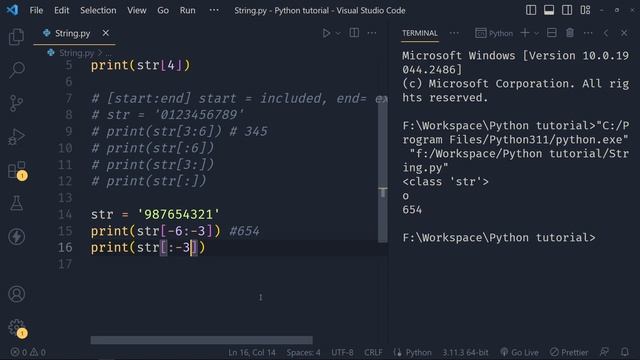Click the Prettier status item
This screenshot has width=640, height=360.
coord(569,352)
